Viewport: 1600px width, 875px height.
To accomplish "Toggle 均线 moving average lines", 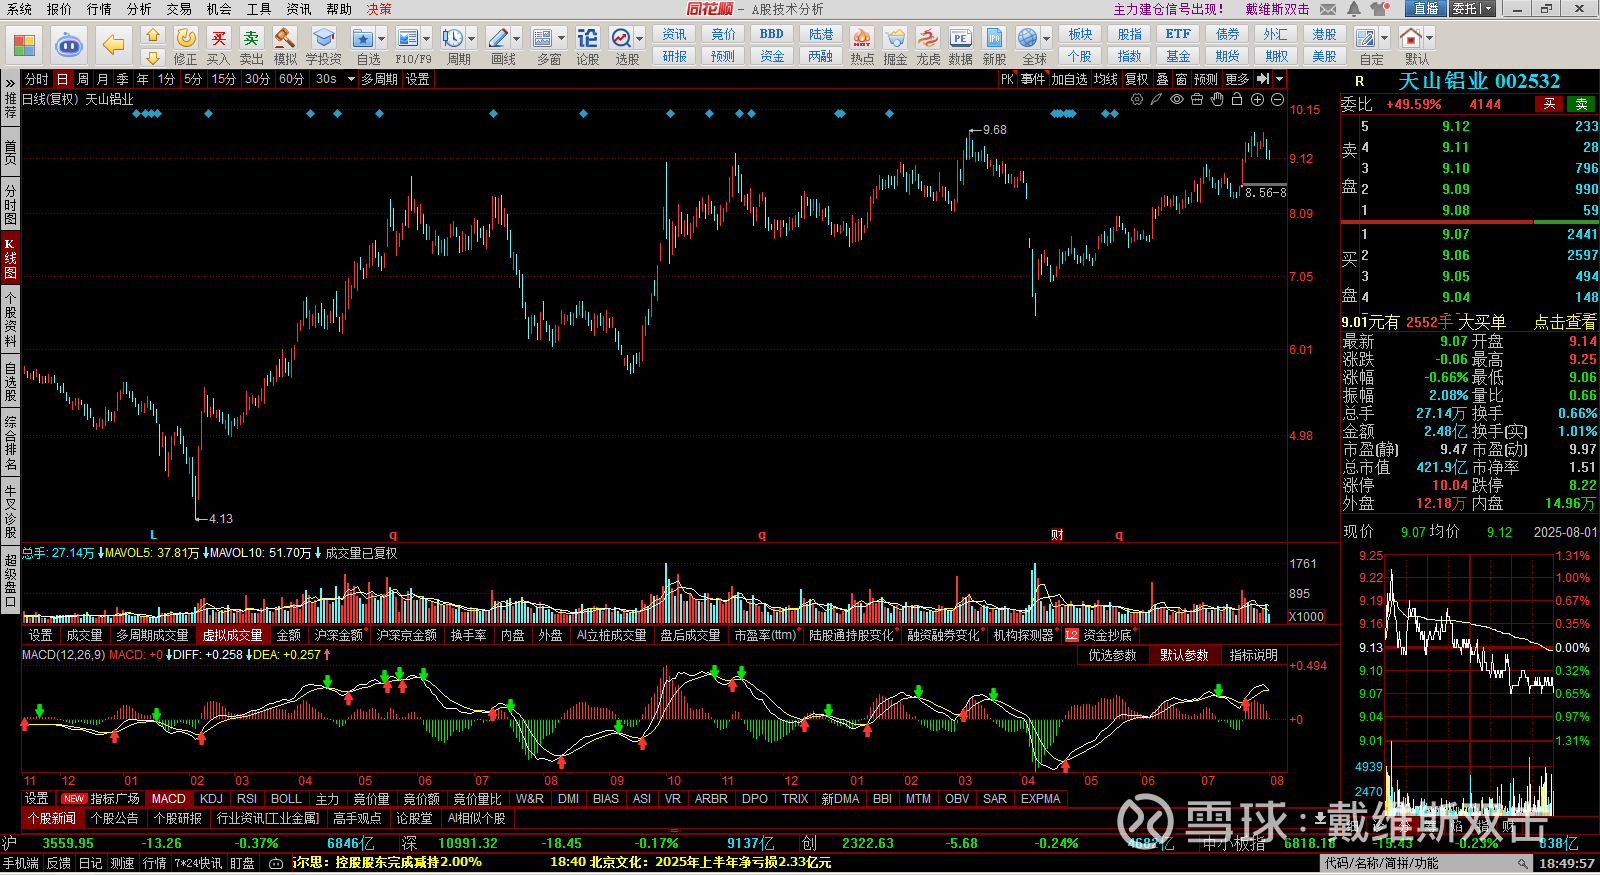I will point(1105,79).
